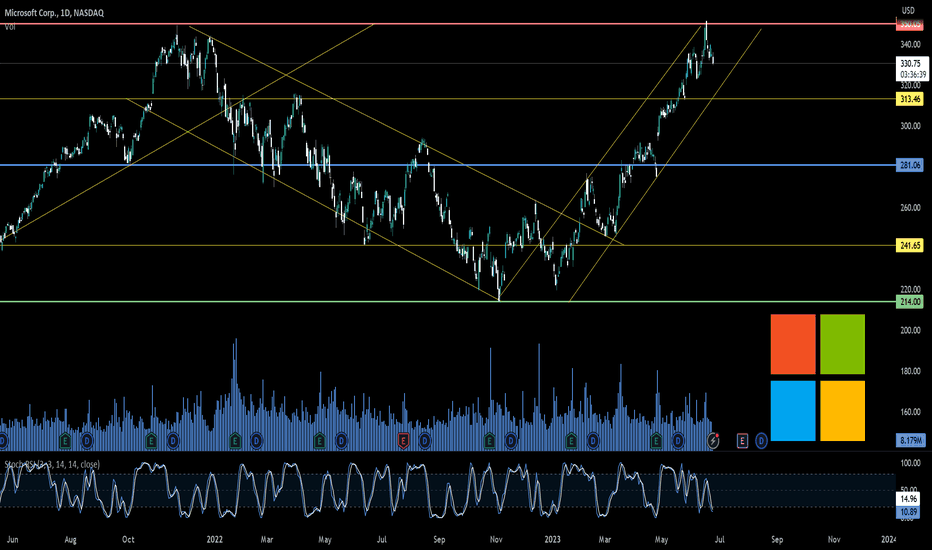Open the November 2022 dividend D marker
932x550 pixels.
[x=511, y=441]
